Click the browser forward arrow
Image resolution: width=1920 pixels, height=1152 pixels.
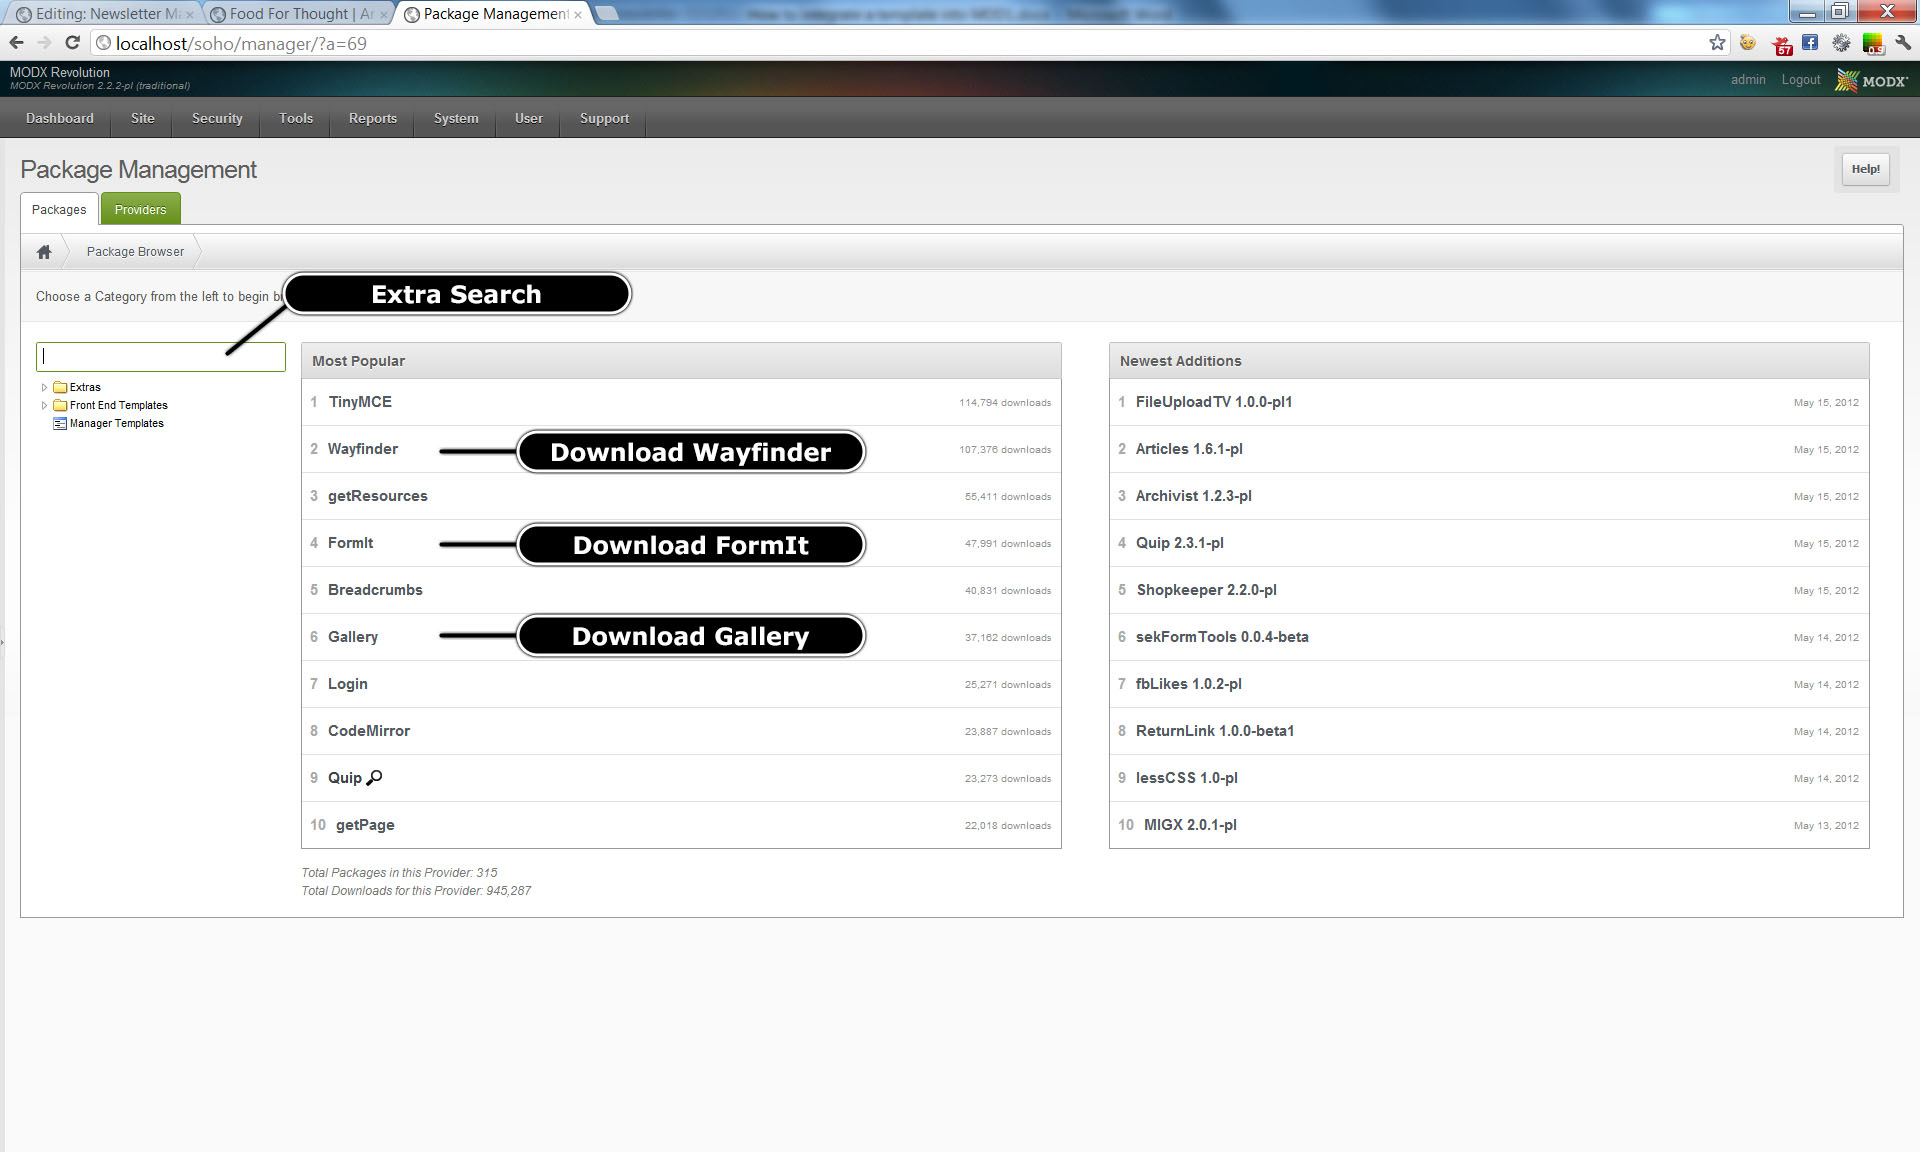pyautogui.click(x=44, y=43)
